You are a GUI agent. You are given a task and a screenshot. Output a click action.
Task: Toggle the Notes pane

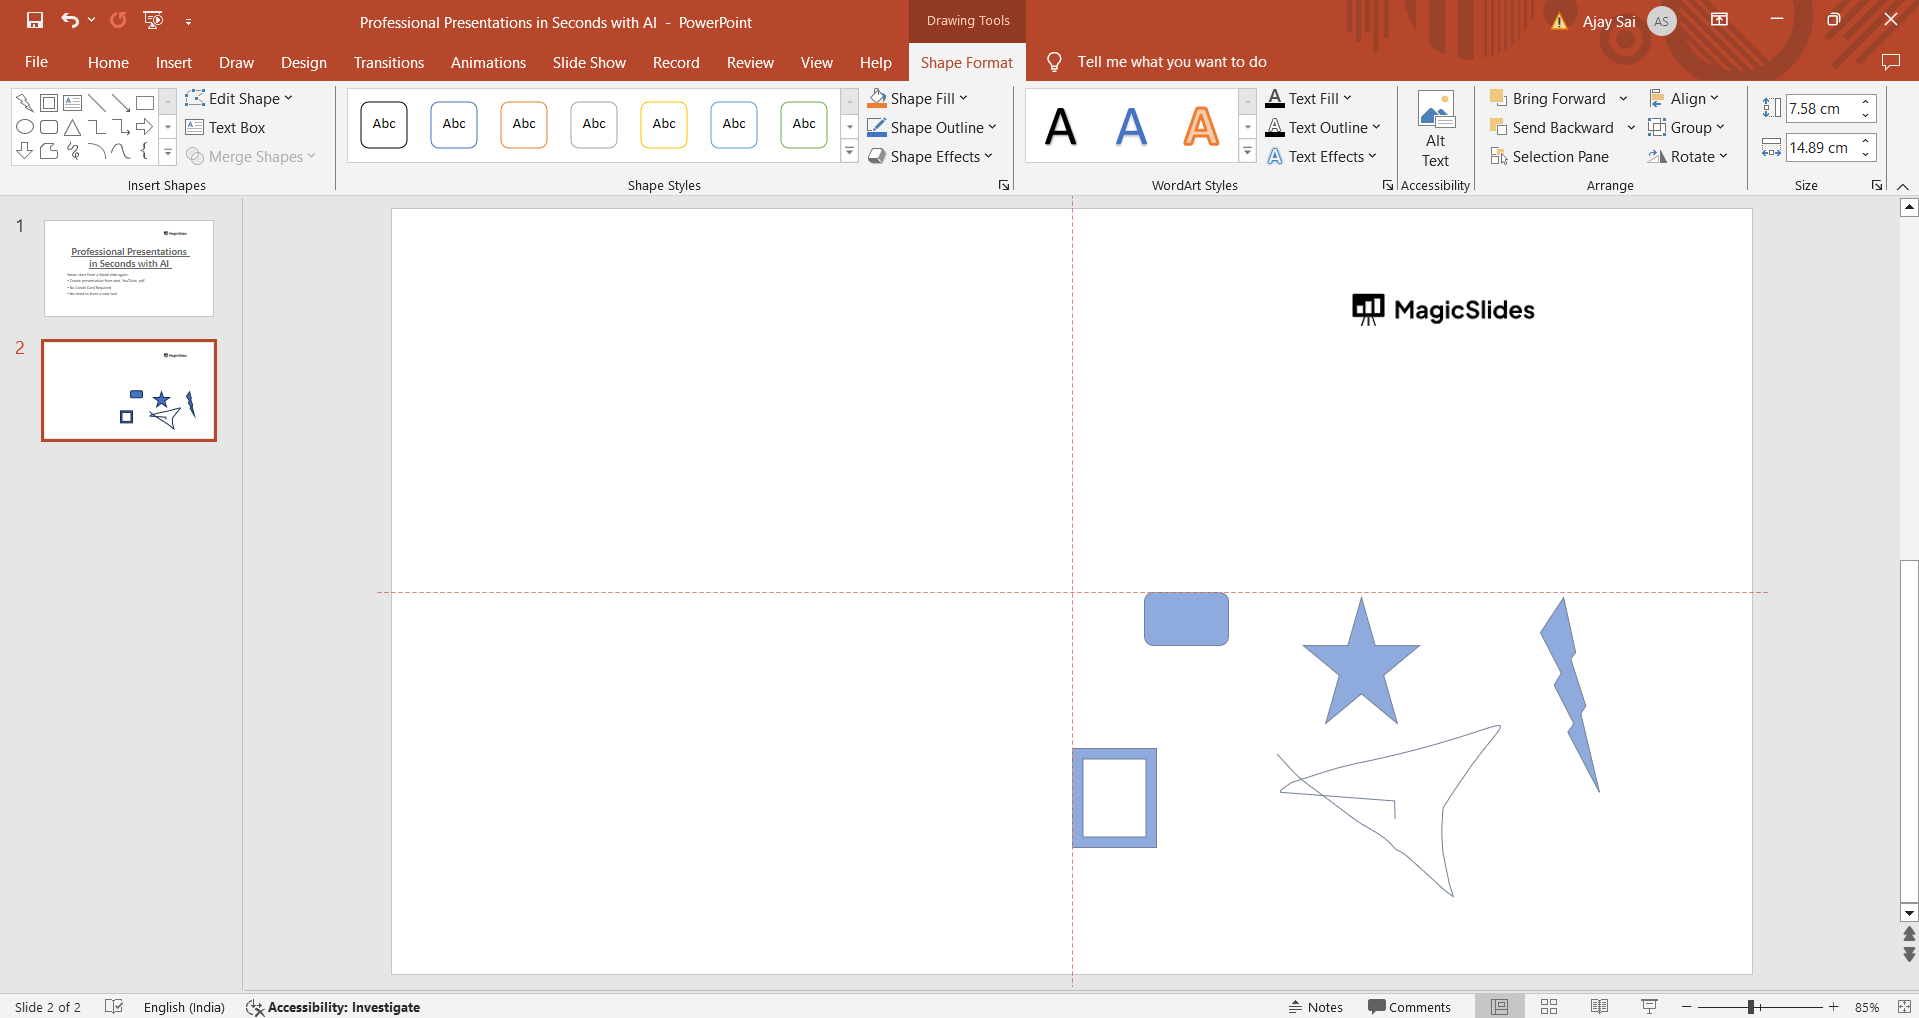tap(1315, 1007)
